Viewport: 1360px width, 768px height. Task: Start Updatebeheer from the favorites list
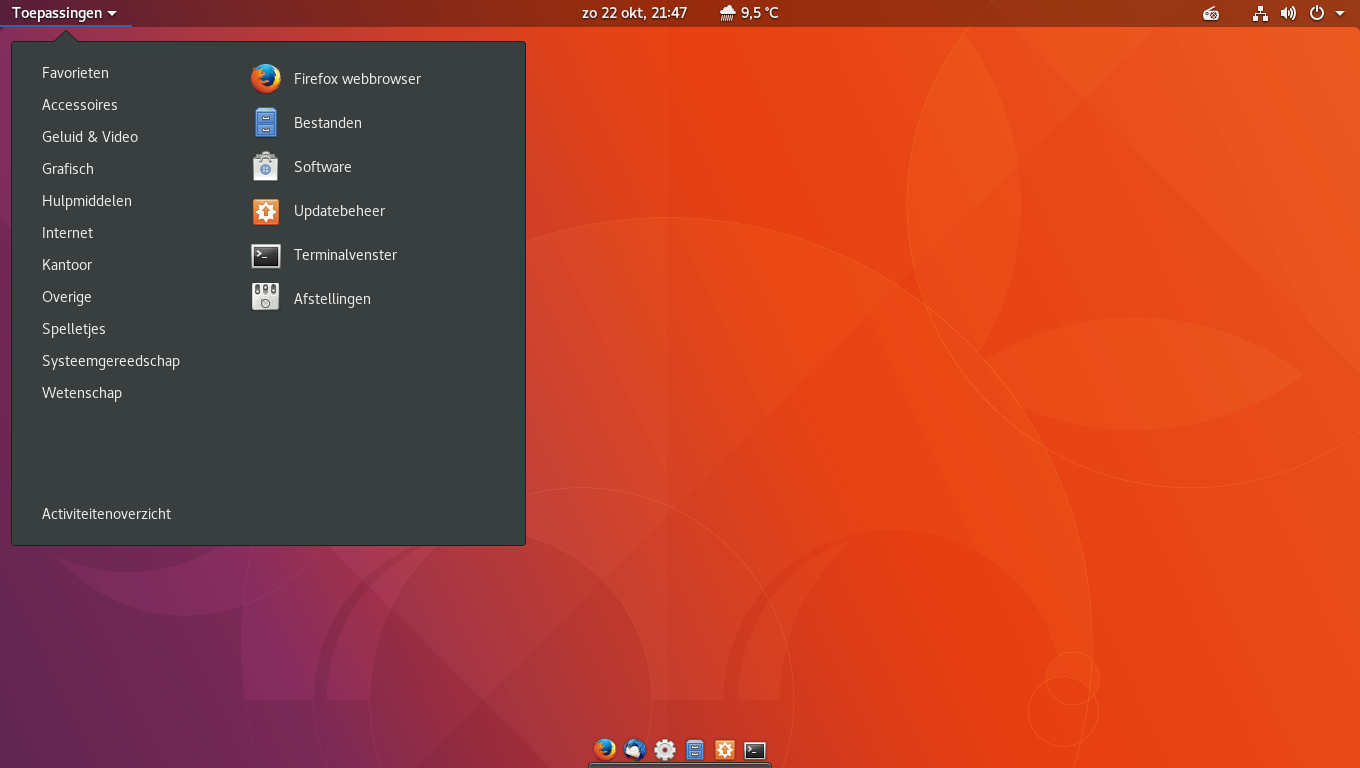[338, 211]
